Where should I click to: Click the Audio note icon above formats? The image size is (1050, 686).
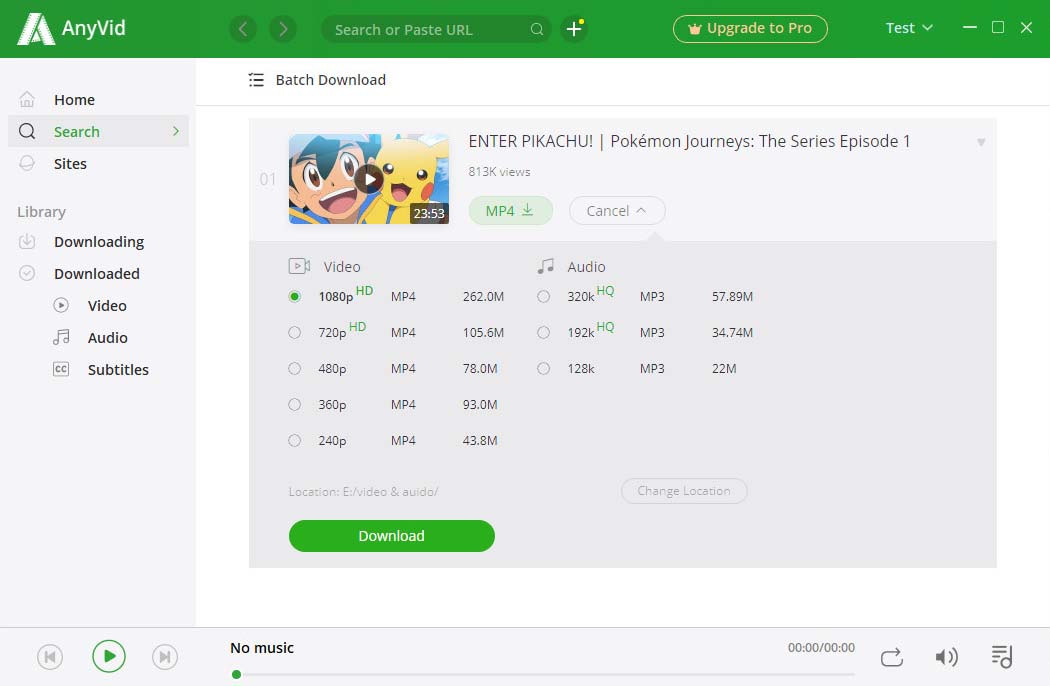pos(546,266)
